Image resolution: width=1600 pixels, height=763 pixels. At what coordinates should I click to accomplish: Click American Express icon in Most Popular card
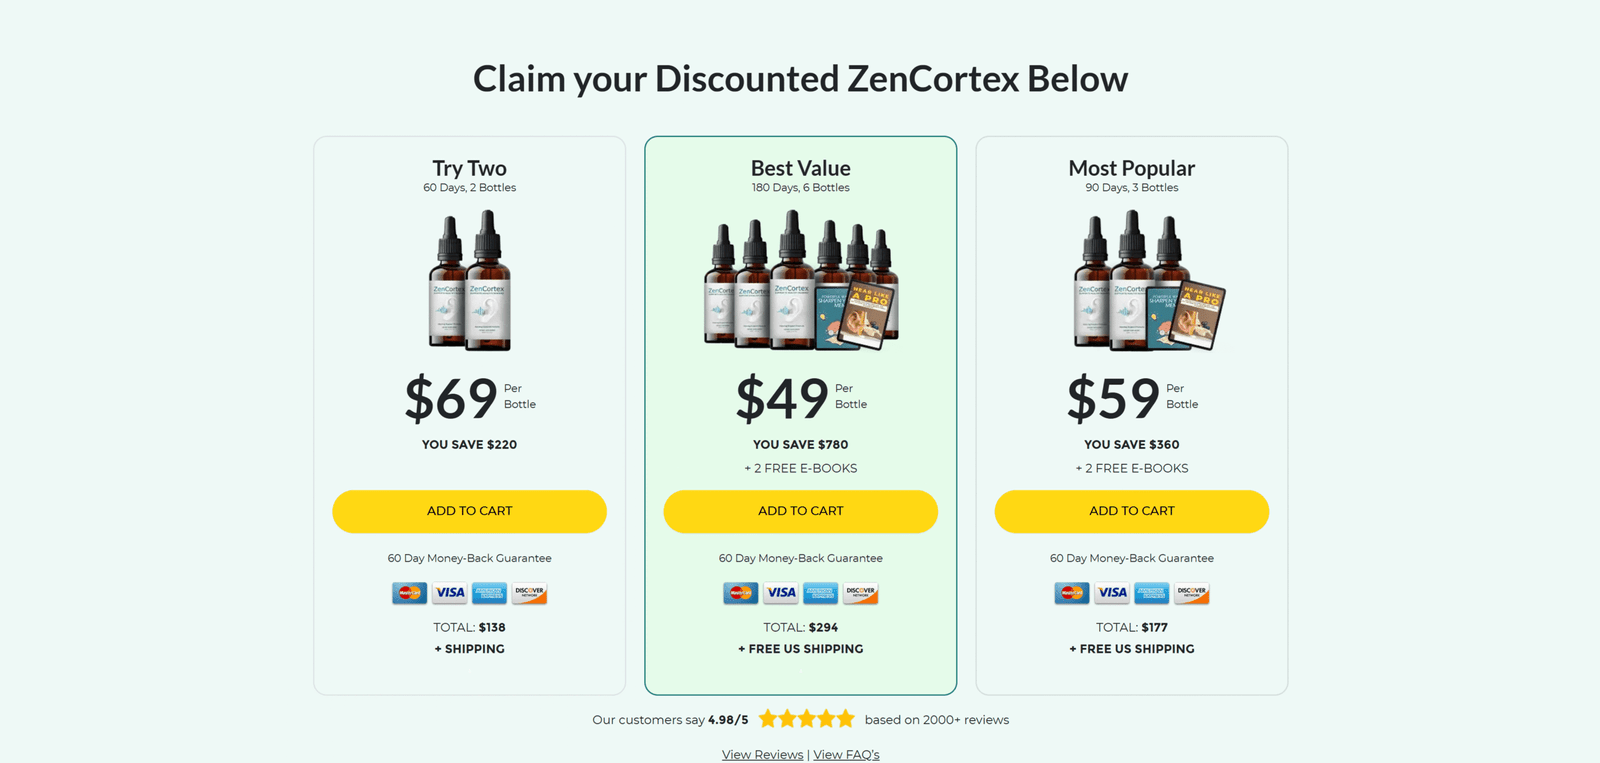pyautogui.click(x=1152, y=593)
